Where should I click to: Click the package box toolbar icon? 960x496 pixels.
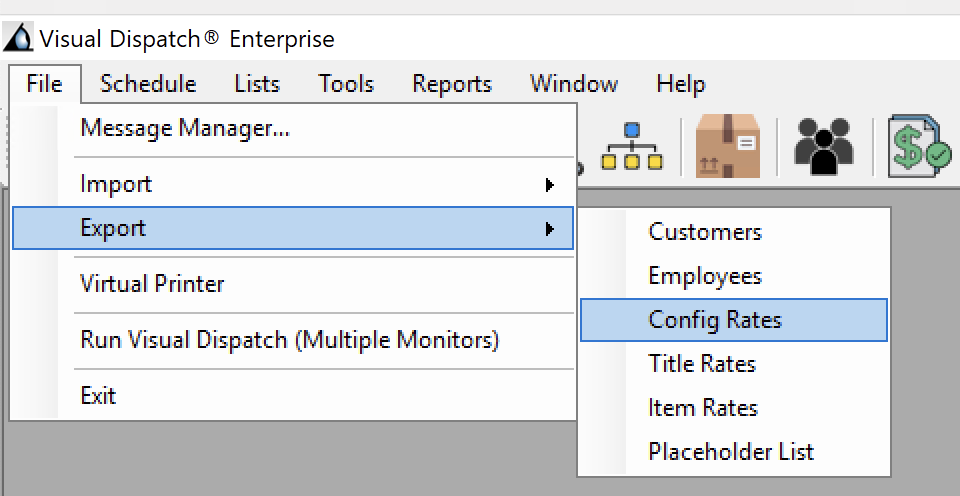click(x=728, y=146)
